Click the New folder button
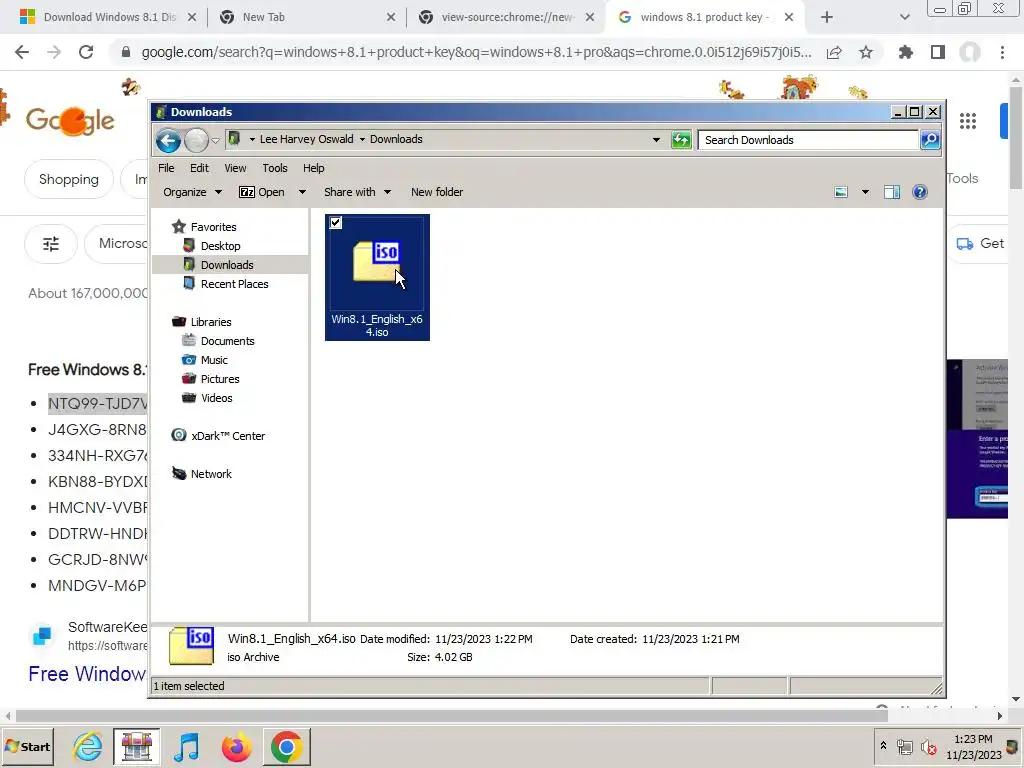The width and height of the screenshot is (1024, 768). (x=437, y=192)
